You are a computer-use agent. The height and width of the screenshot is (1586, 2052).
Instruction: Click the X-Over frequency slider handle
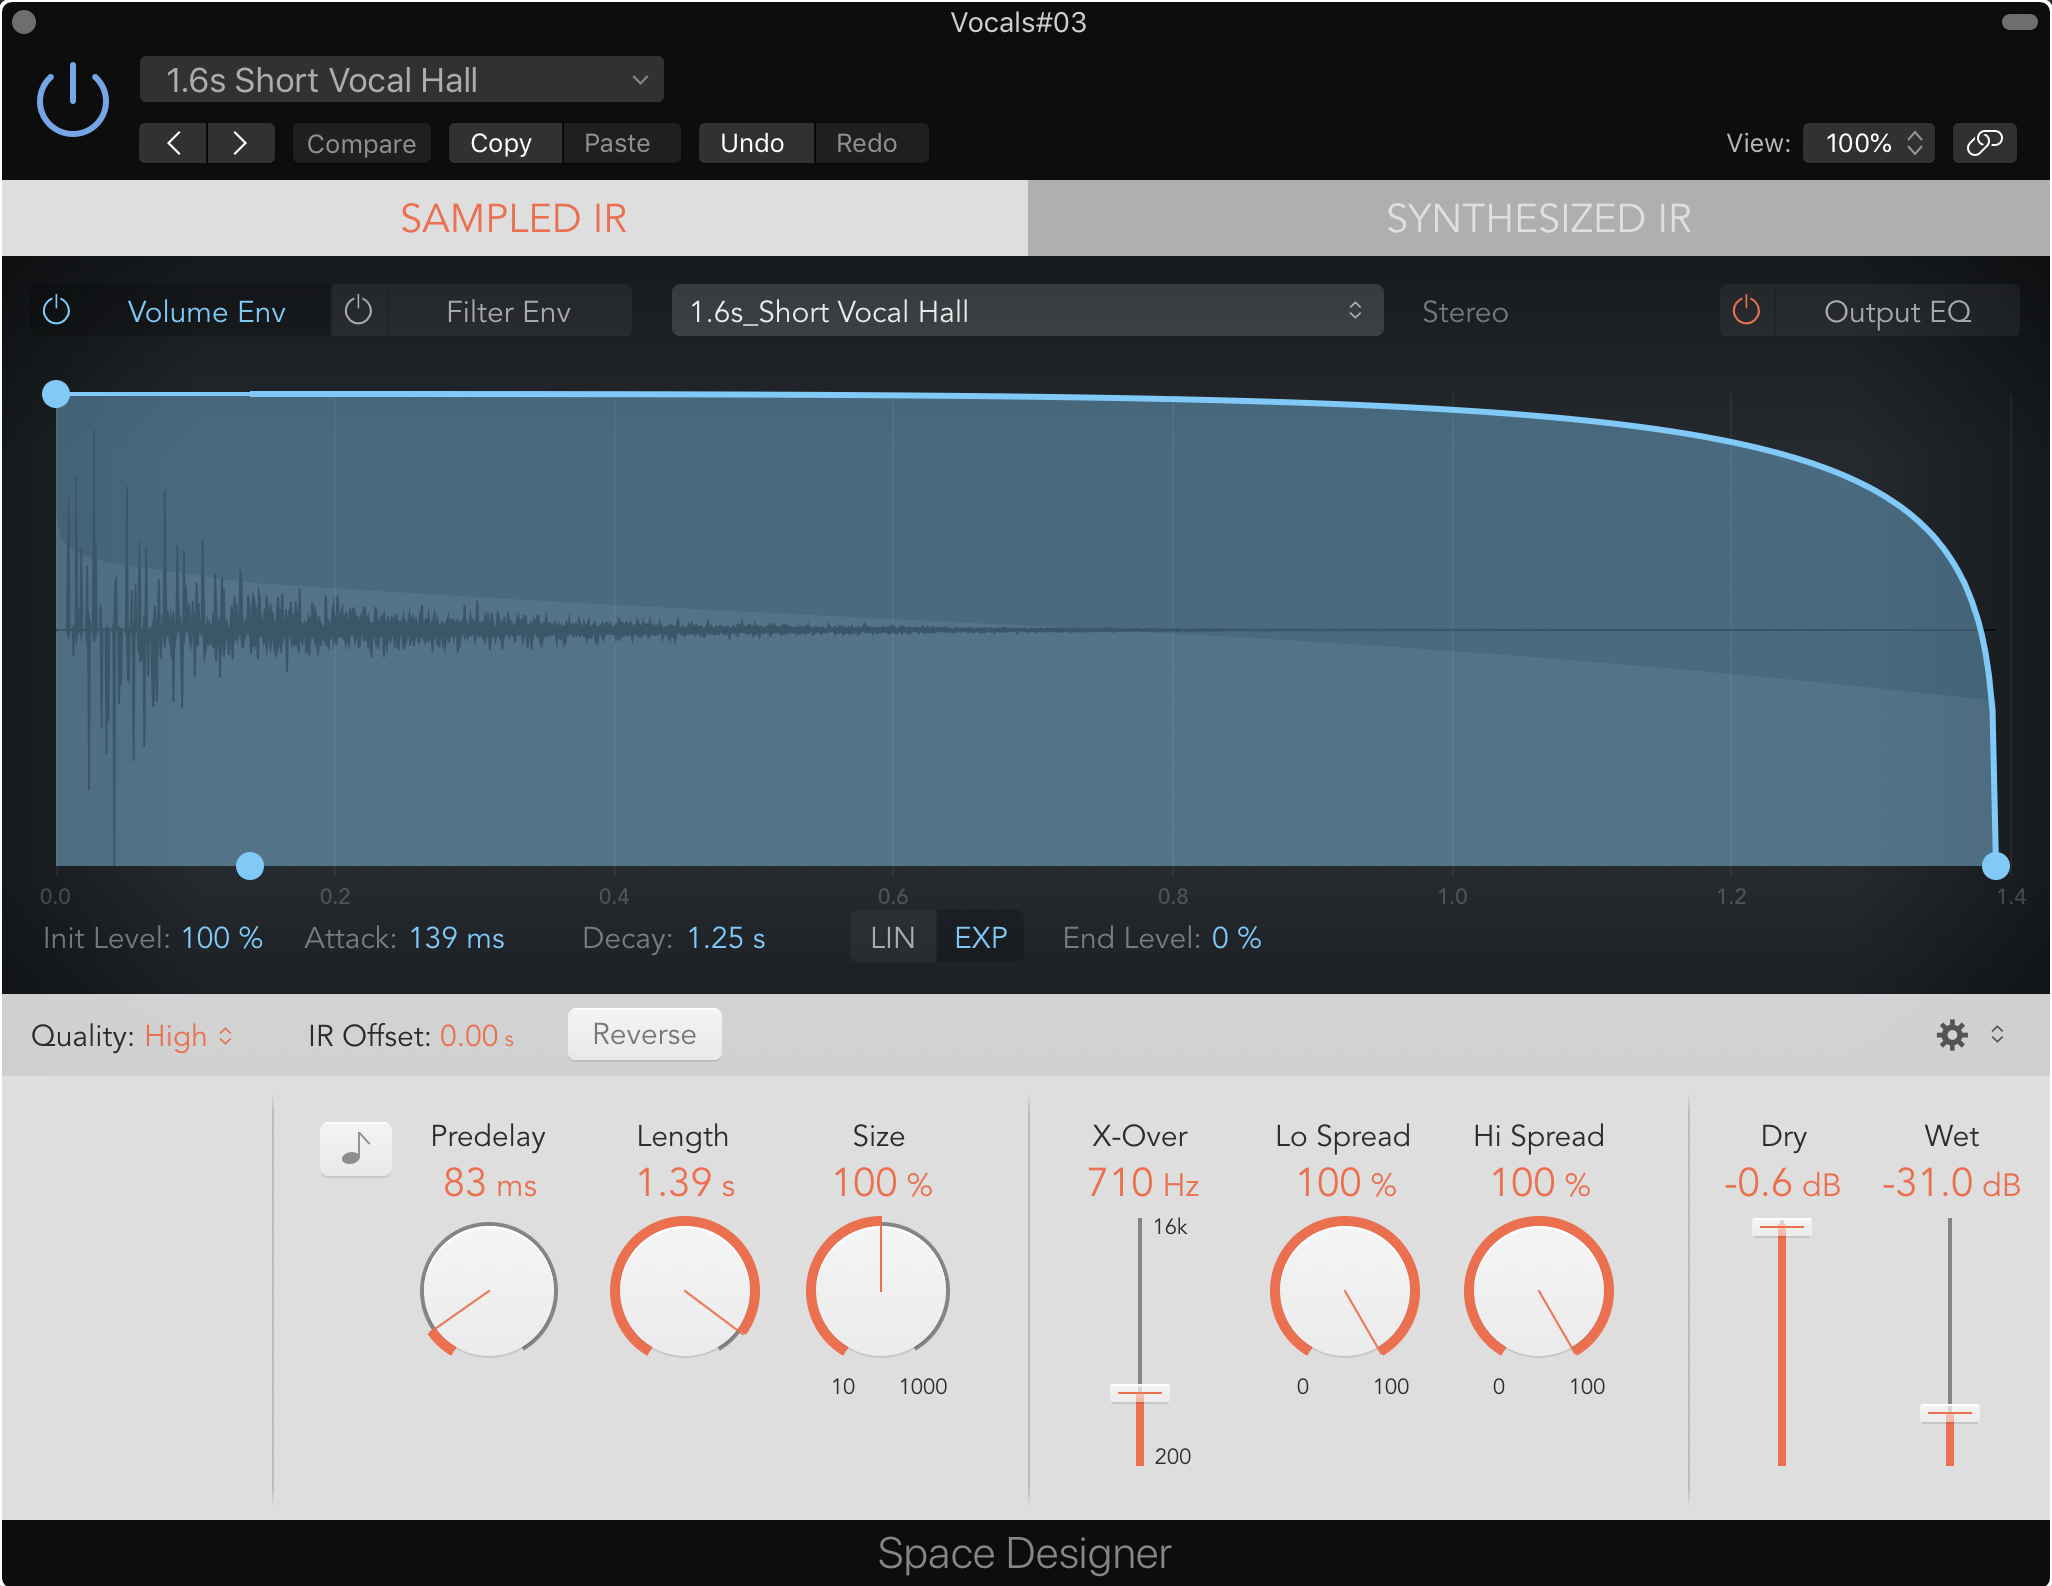pyautogui.click(x=1140, y=1392)
